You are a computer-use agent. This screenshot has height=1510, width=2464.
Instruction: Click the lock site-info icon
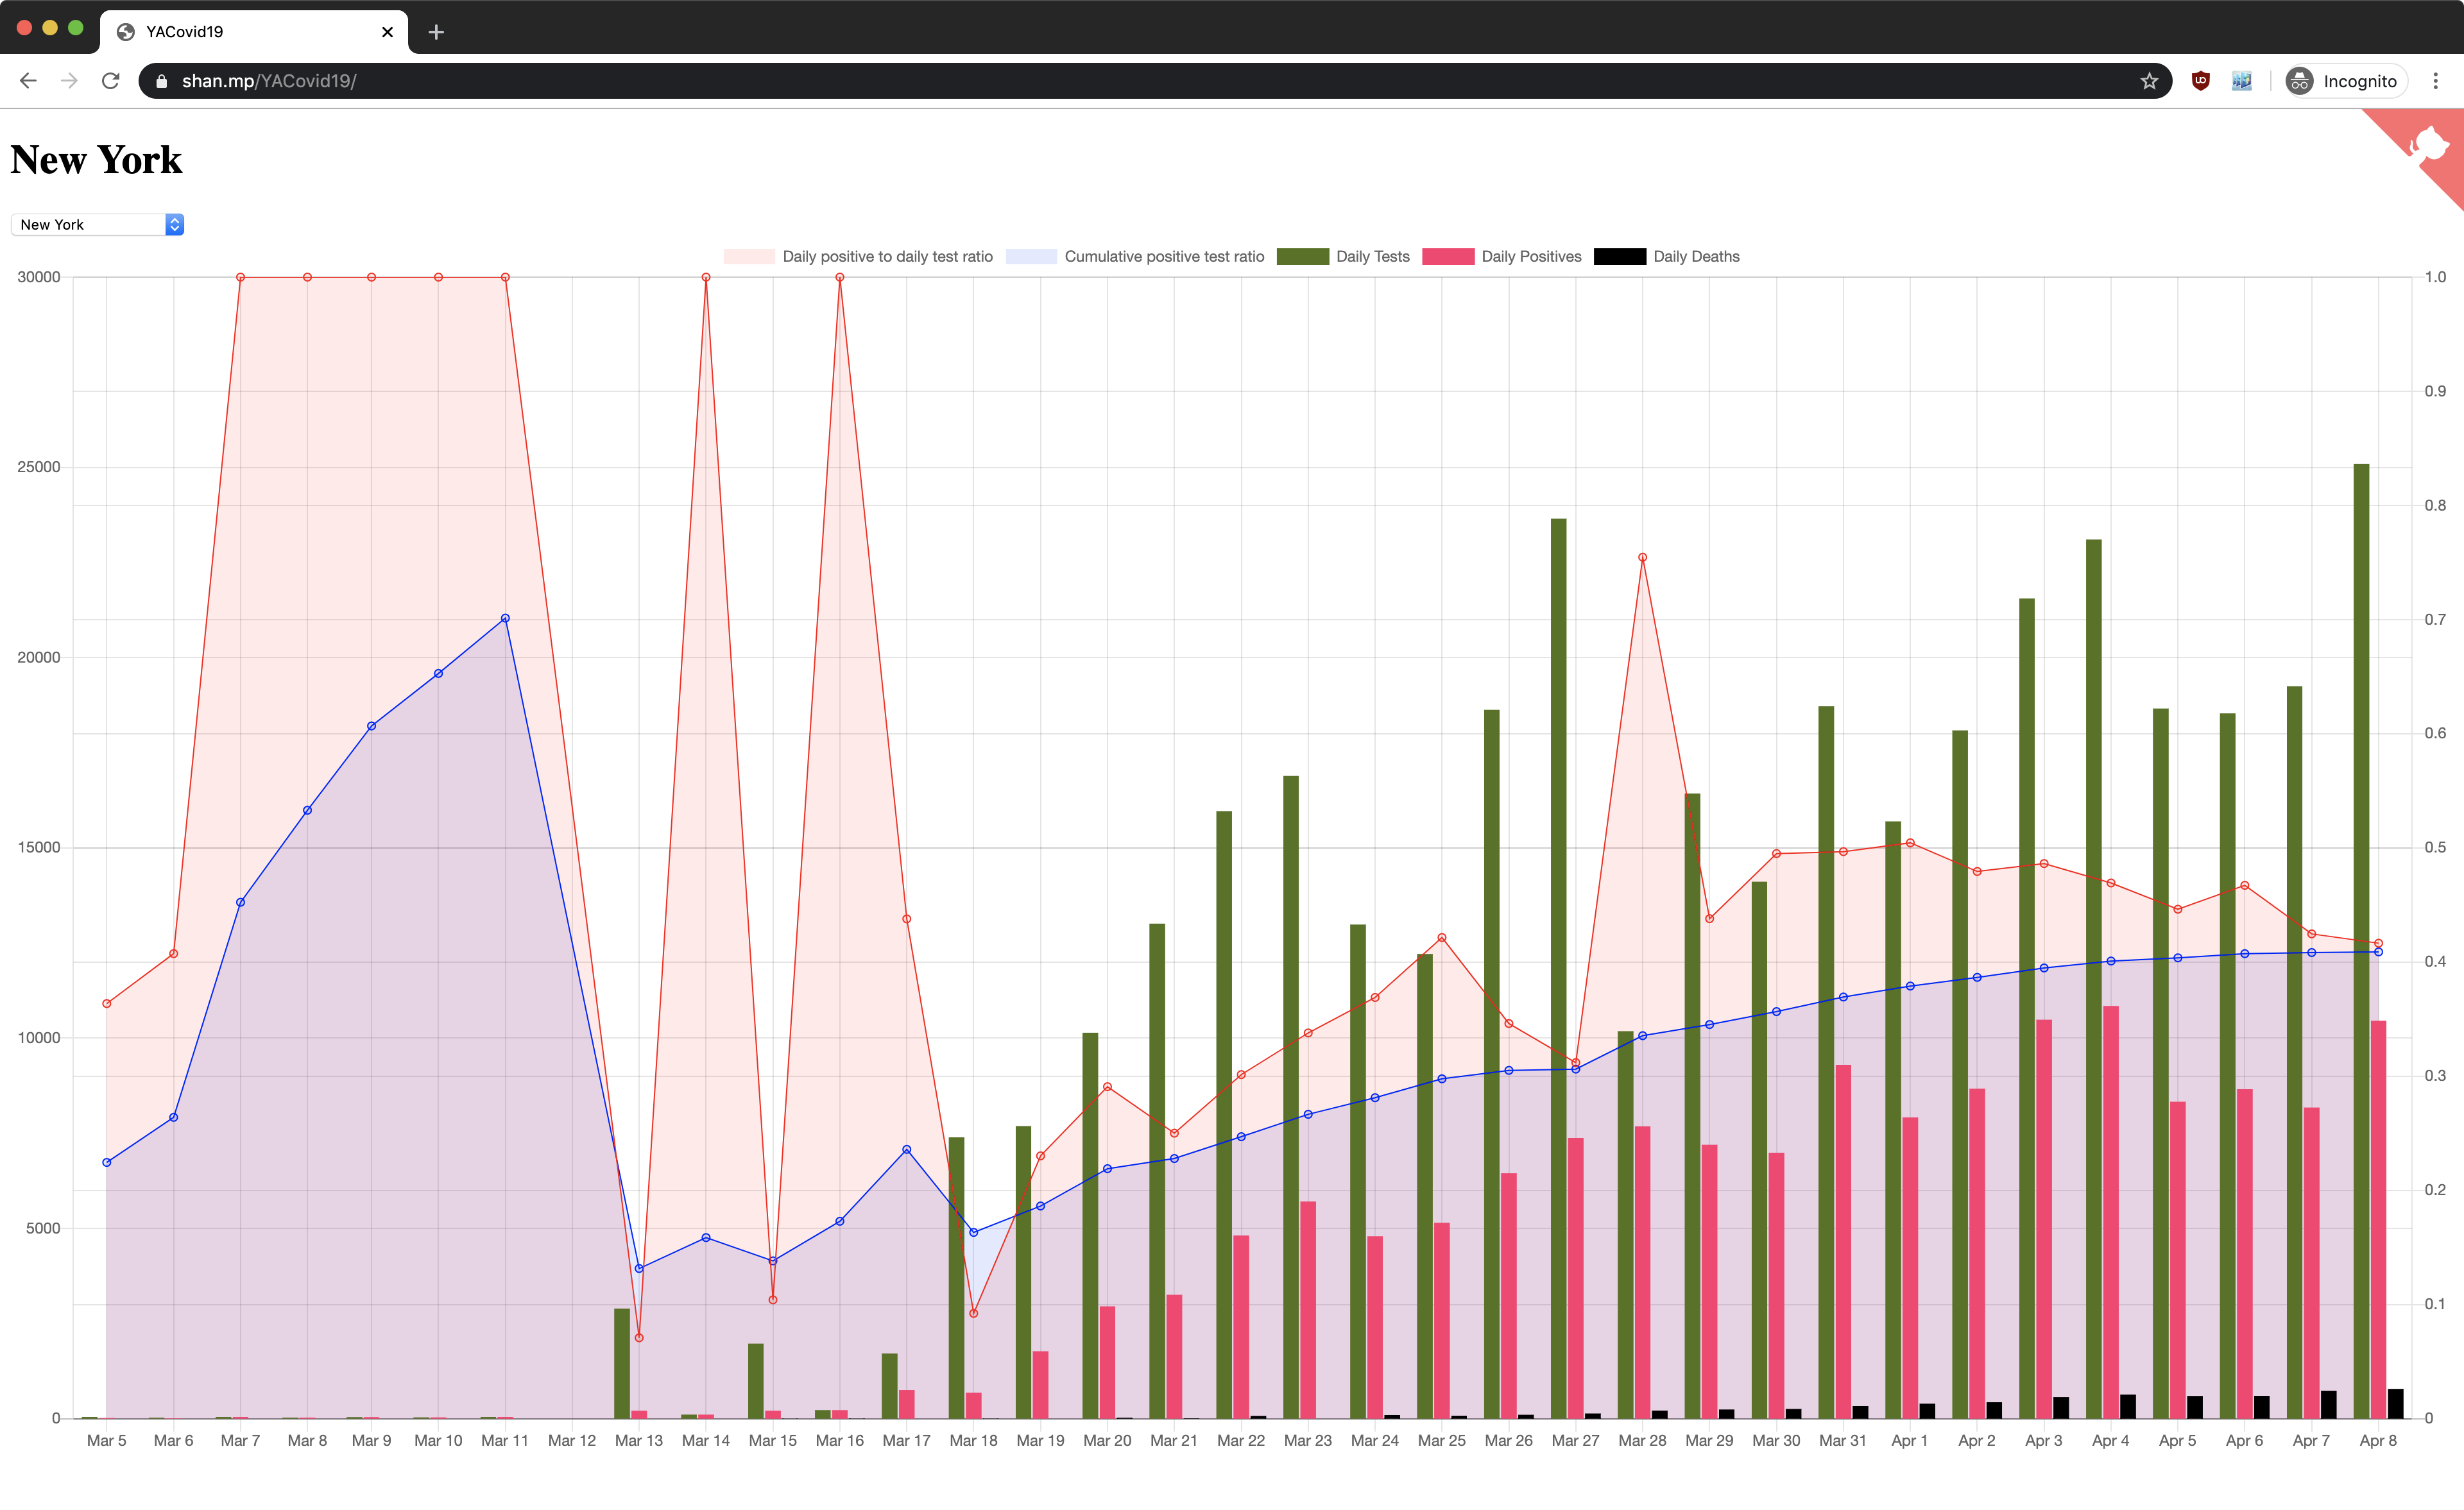[162, 81]
